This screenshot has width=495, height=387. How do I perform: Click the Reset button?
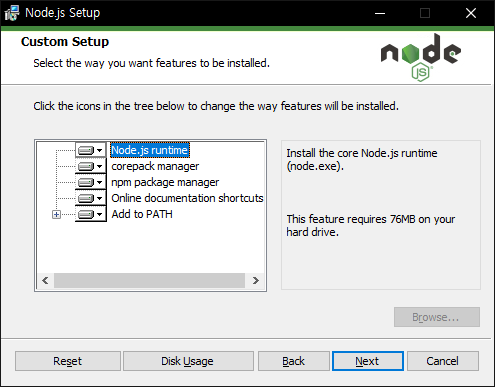tap(68, 361)
